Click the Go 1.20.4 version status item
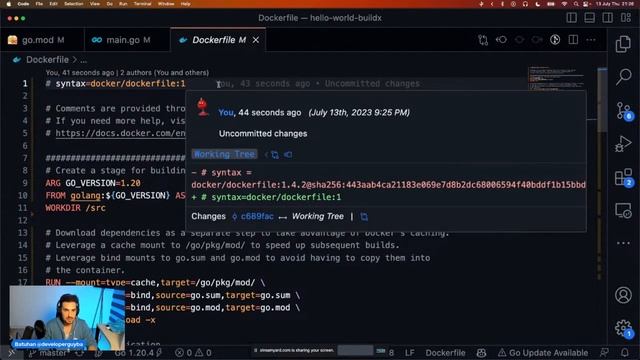 (x=139, y=353)
